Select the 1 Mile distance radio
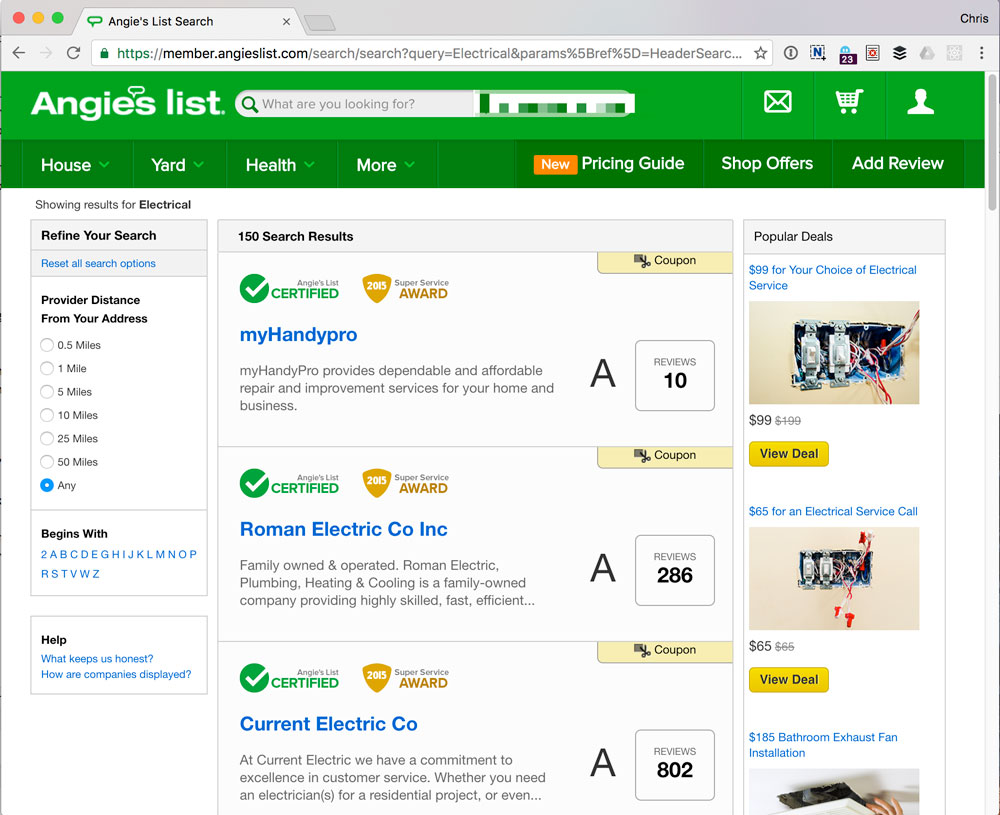The width and height of the screenshot is (1000, 815). tap(47, 369)
